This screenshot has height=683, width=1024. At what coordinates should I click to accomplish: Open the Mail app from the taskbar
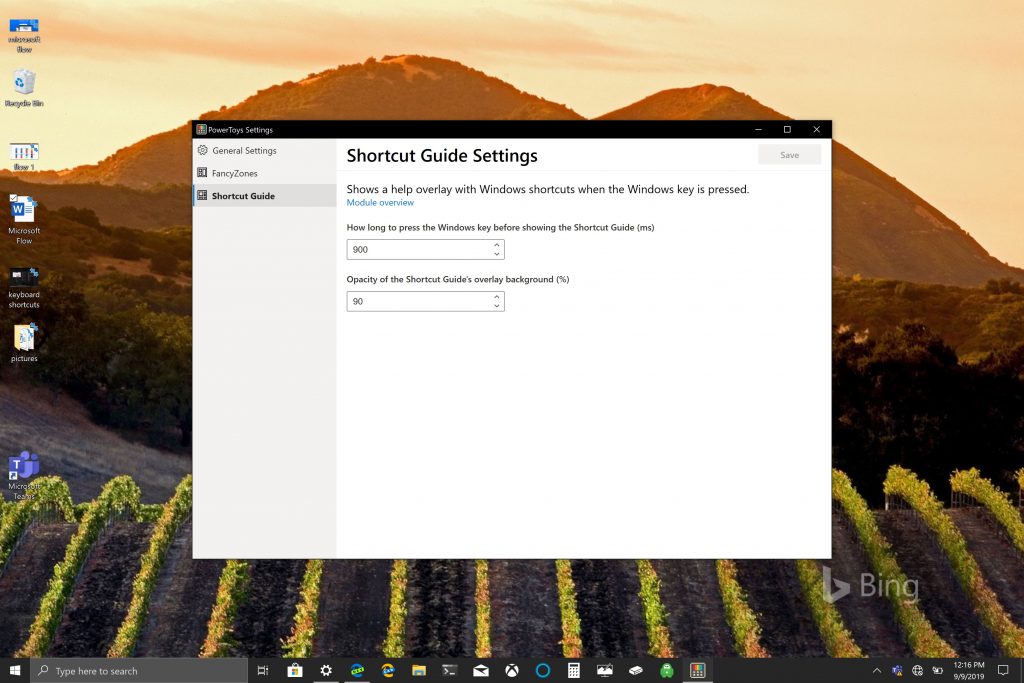point(480,670)
